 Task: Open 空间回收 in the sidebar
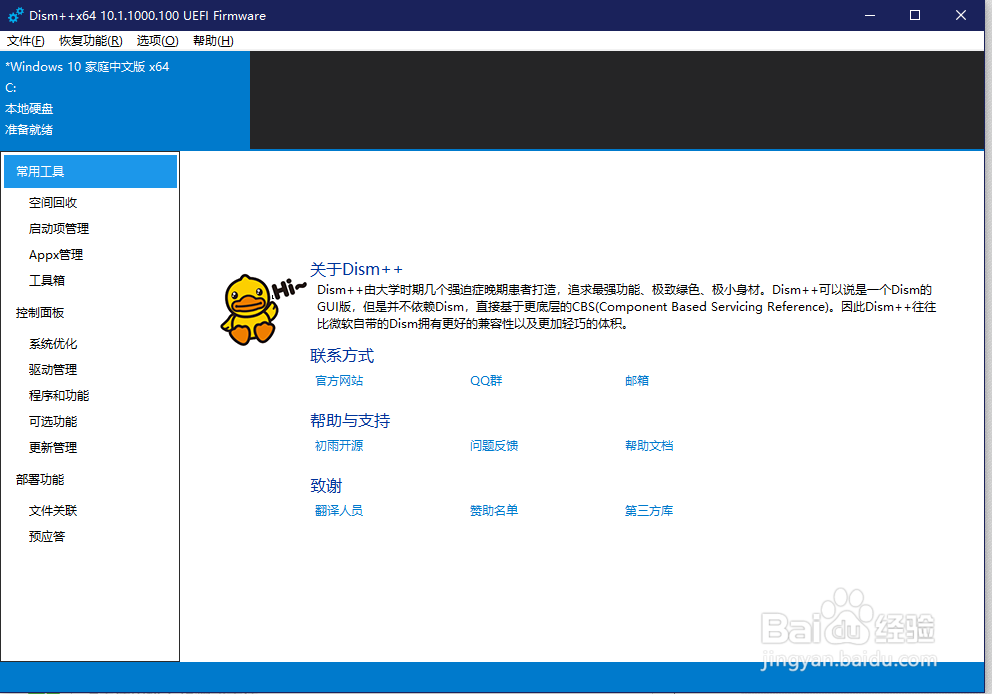[54, 202]
